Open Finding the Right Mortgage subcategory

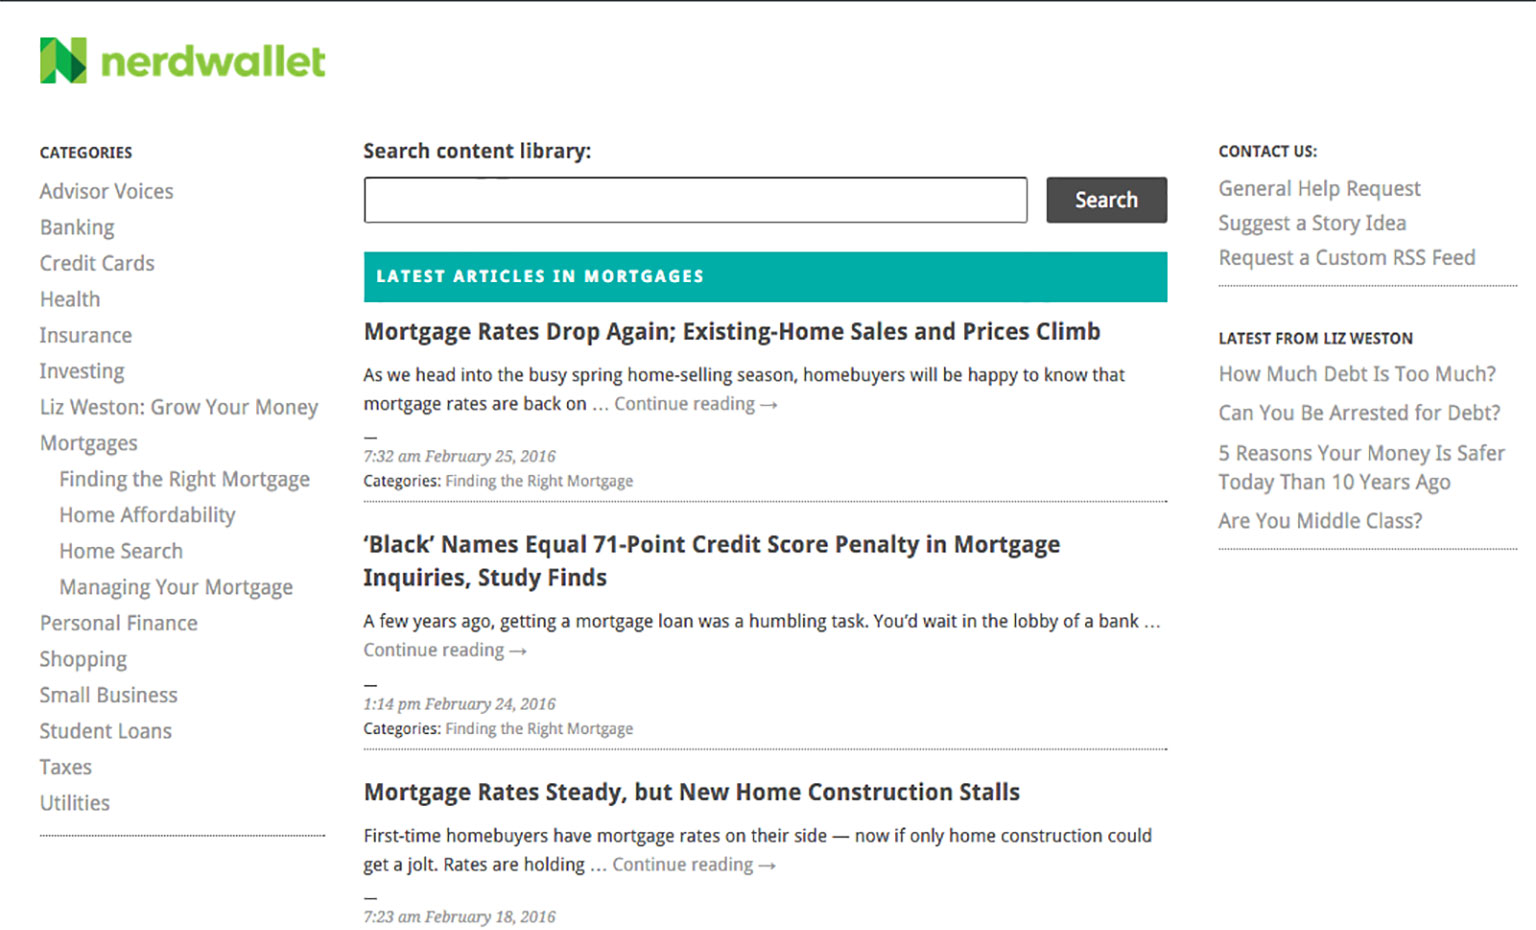pyautogui.click(x=184, y=479)
